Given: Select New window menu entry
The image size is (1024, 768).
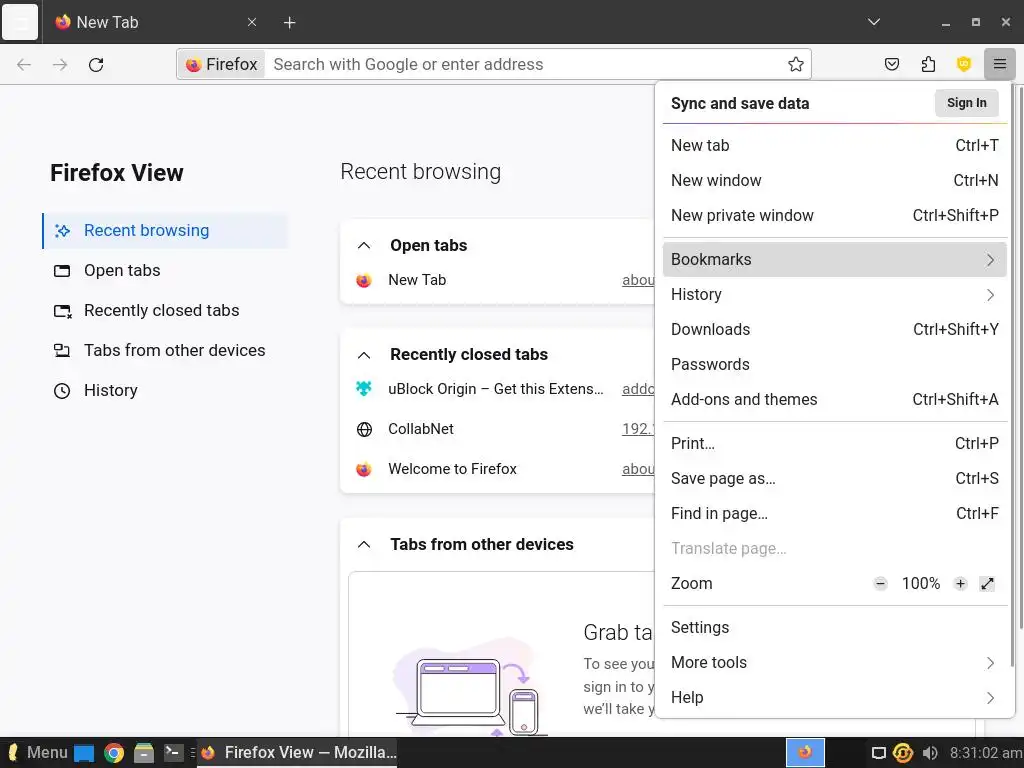Looking at the screenshot, I should [x=835, y=180].
